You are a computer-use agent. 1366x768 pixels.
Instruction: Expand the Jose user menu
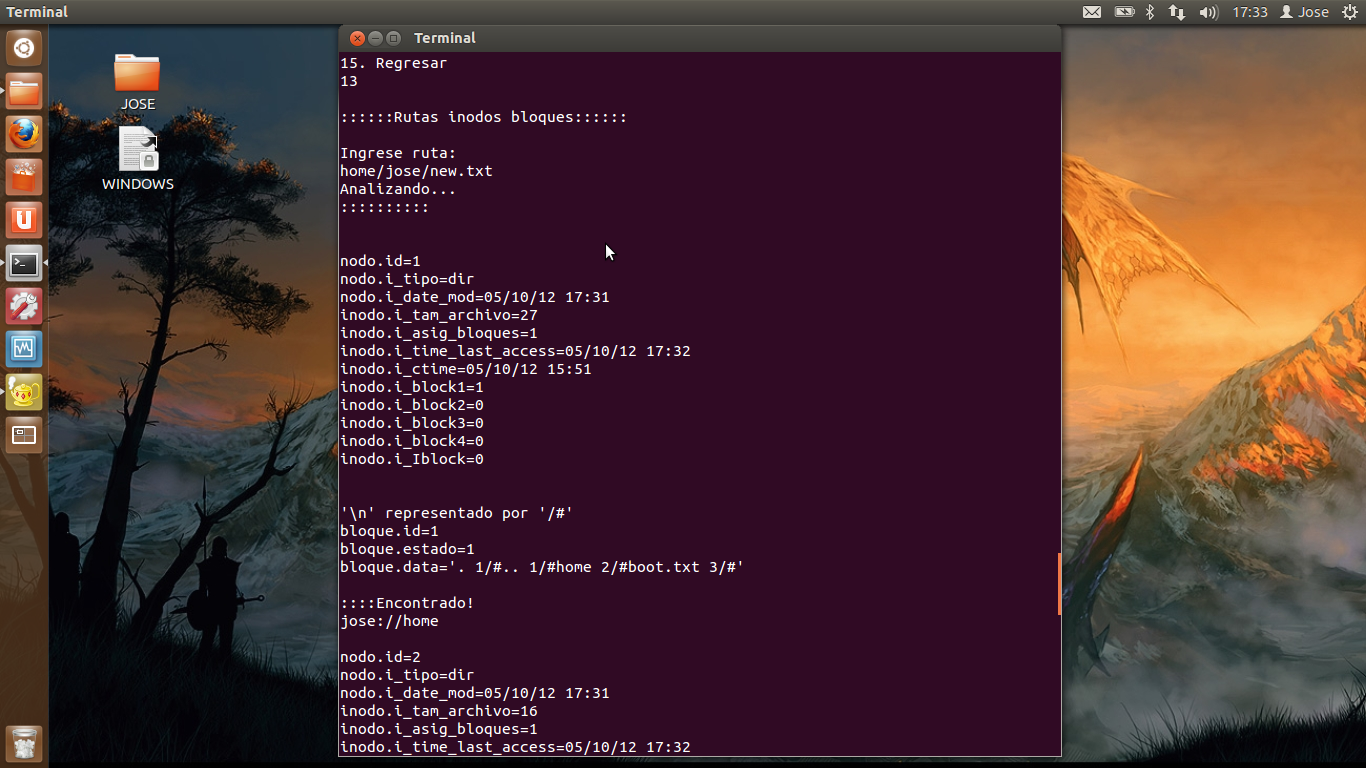tap(1305, 12)
